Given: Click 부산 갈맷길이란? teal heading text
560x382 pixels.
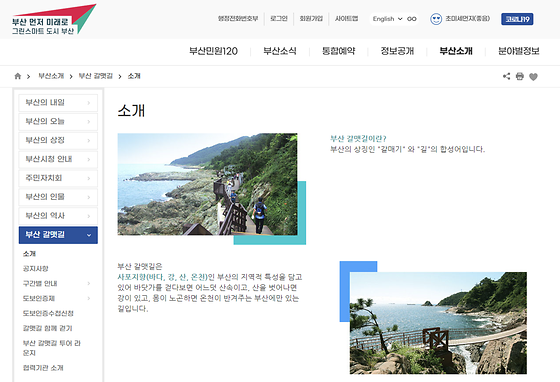Looking at the screenshot, I should 358,139.
